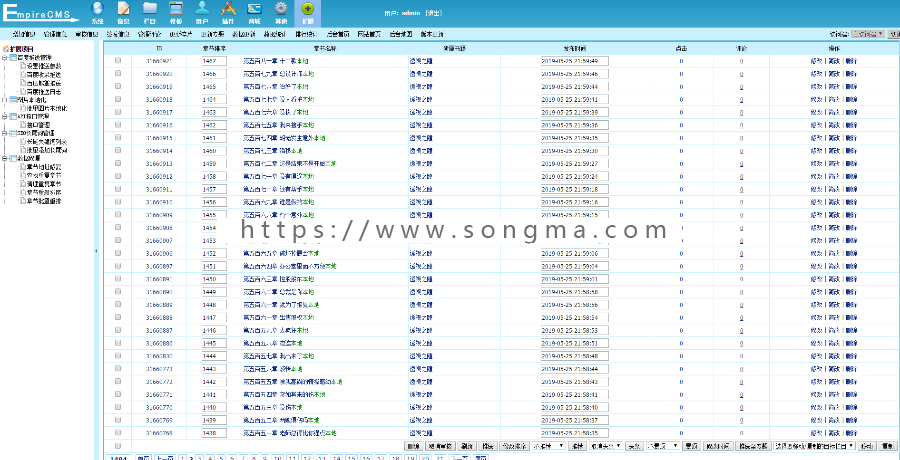Tick the checkbox for row ID 31660915
The width and height of the screenshot is (900, 460).
tap(118, 138)
